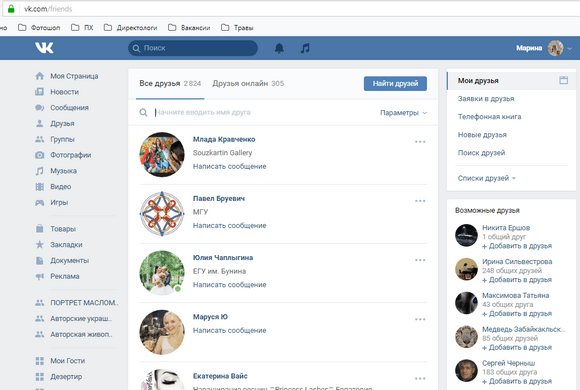Screen dimensions: 580x390
Task: Click Написать сообщение under Маруся Ю
Action: point(229,330)
